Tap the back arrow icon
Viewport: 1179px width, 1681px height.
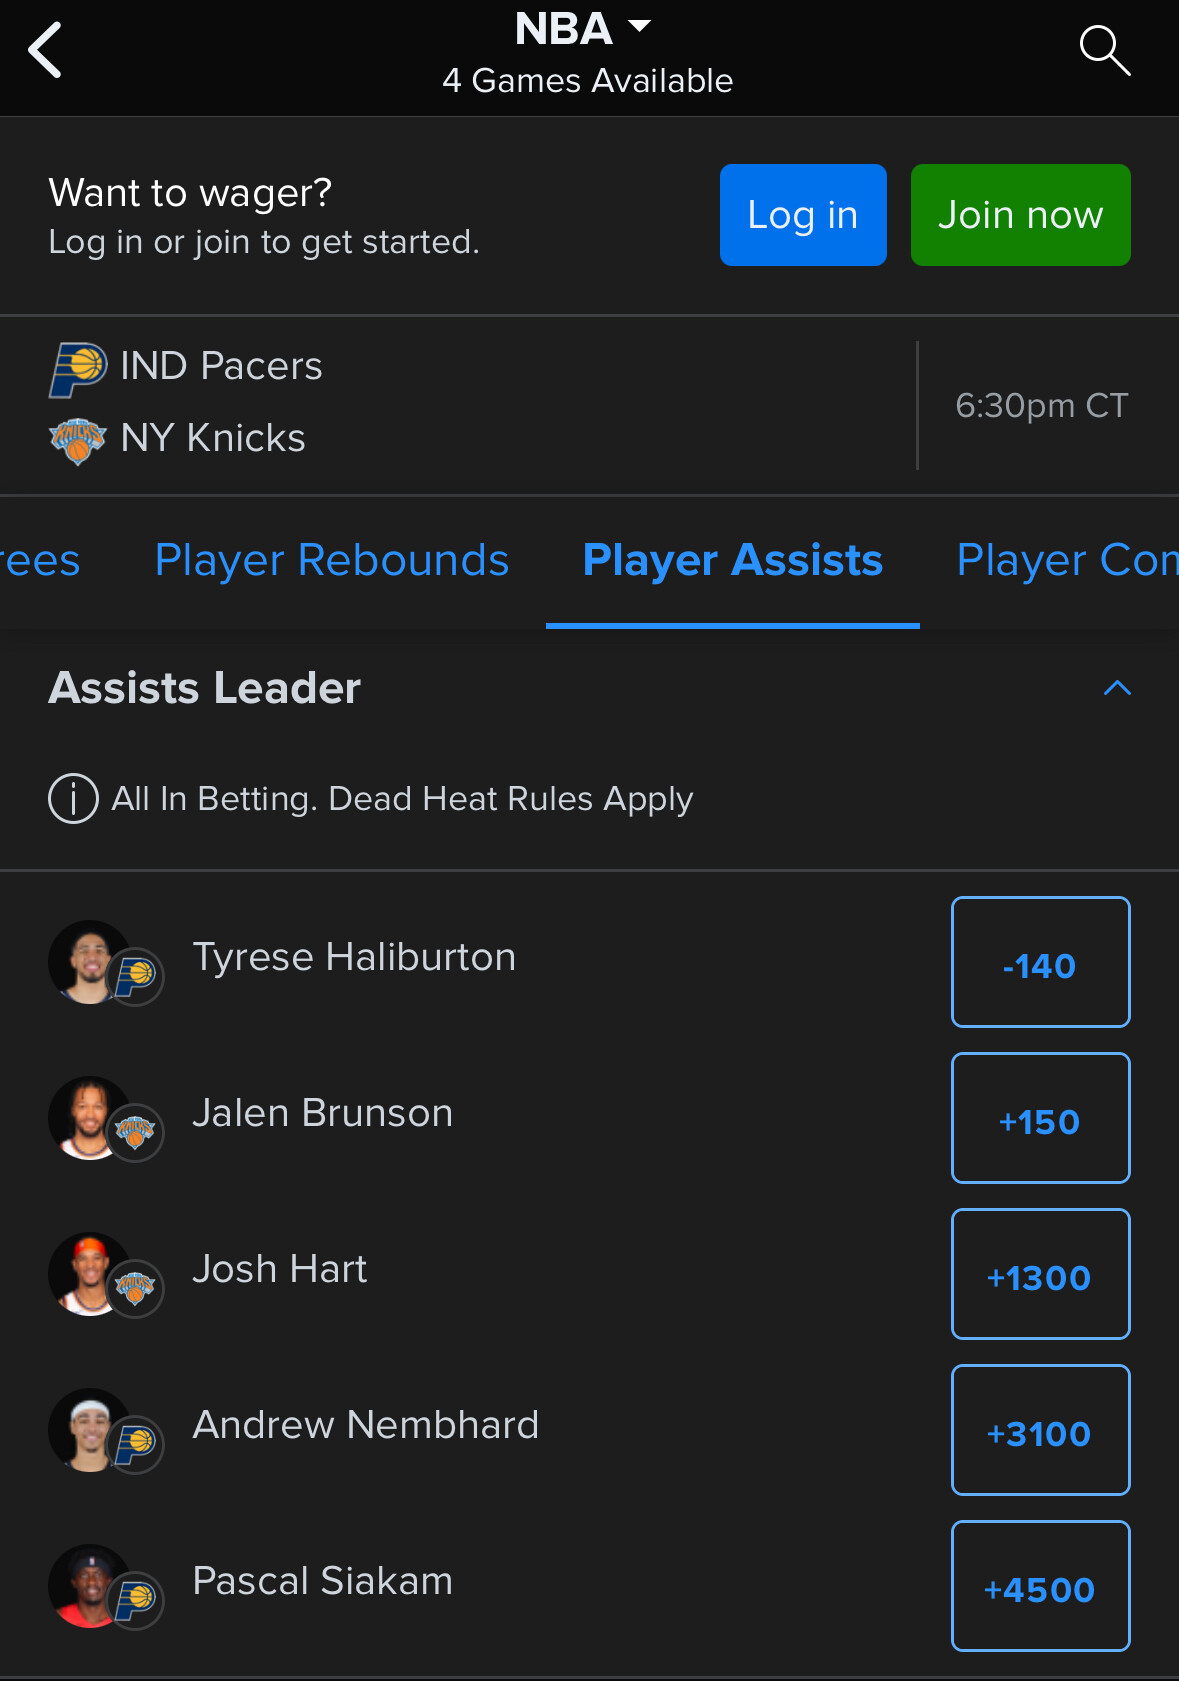click(45, 50)
